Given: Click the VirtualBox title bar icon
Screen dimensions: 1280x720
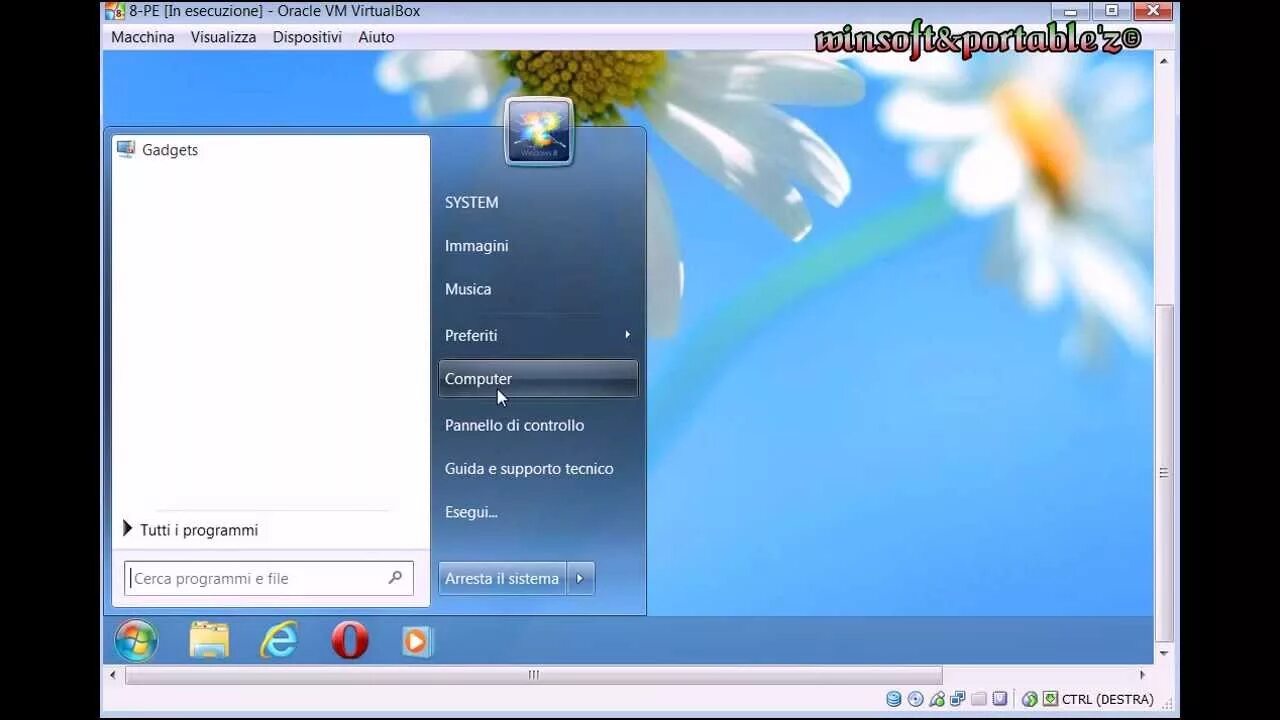Looking at the screenshot, I should pos(115,11).
